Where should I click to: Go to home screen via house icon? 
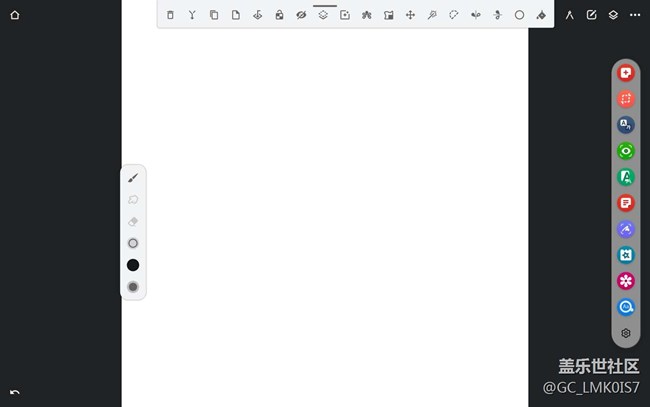[x=15, y=15]
